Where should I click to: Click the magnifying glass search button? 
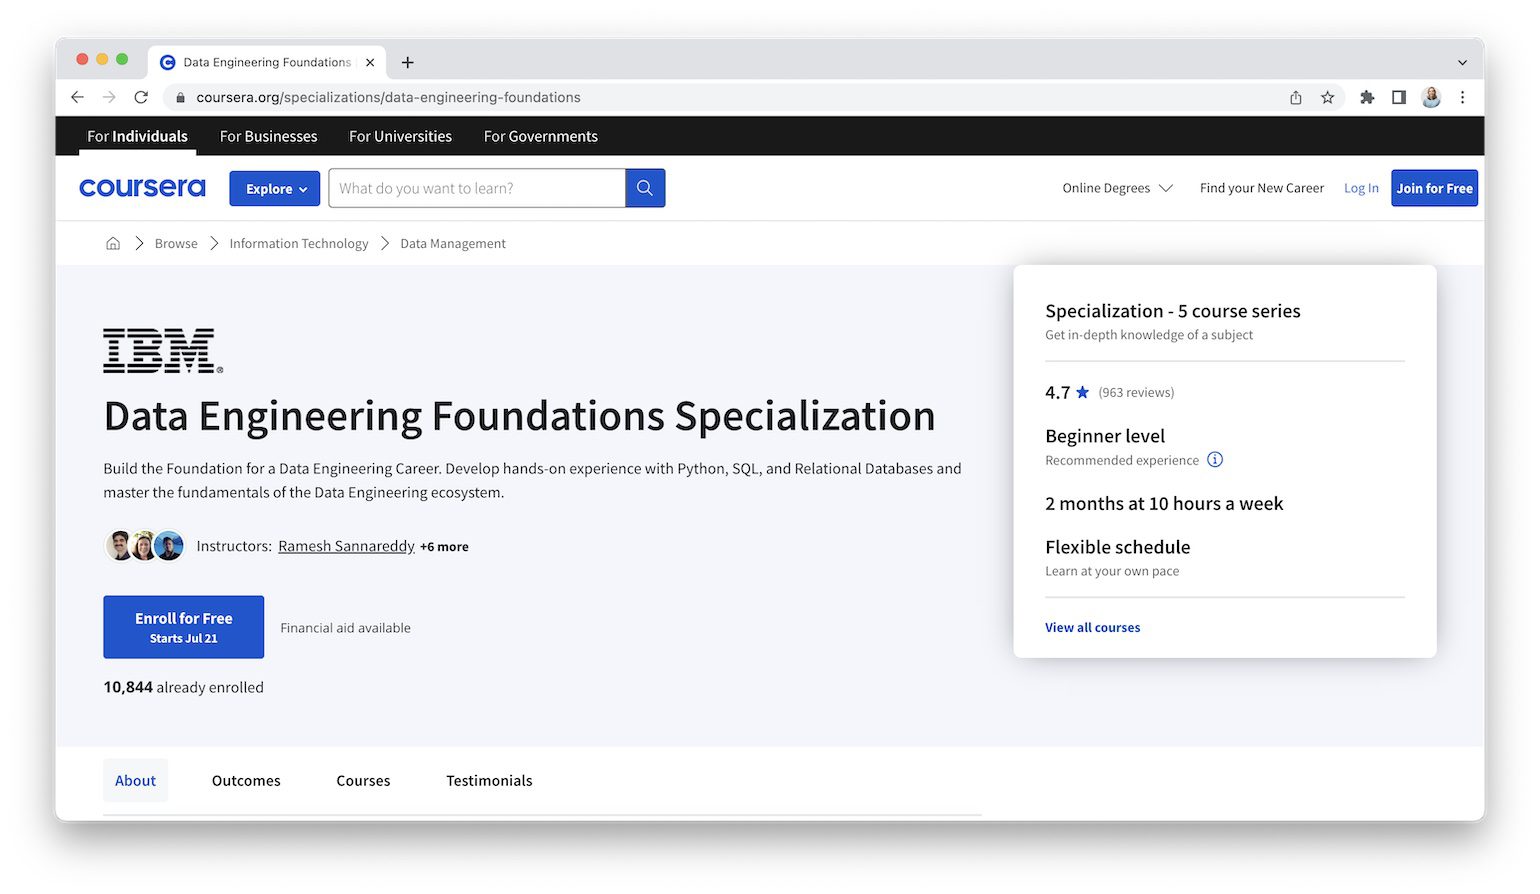tap(645, 188)
